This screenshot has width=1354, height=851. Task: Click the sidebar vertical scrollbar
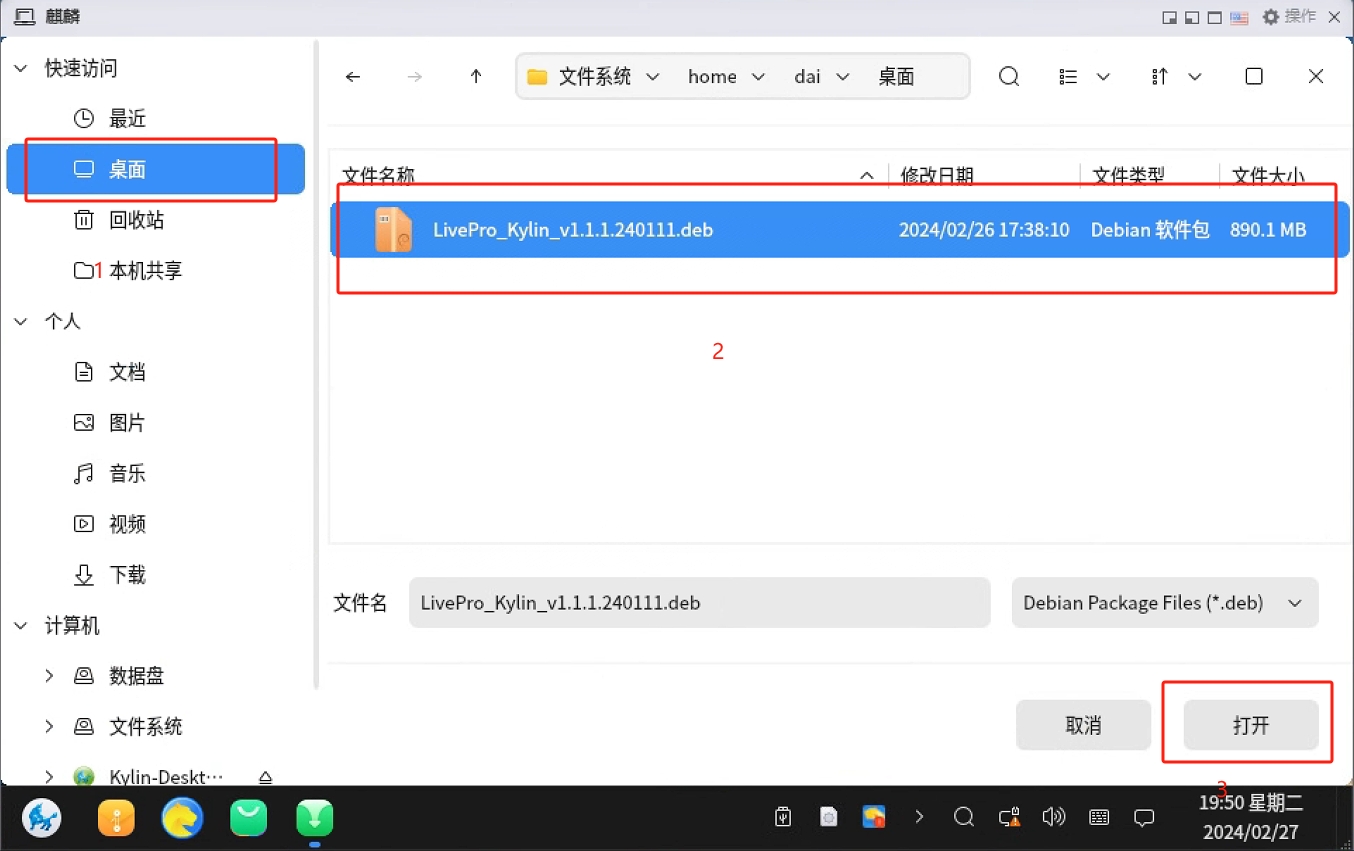click(316, 365)
